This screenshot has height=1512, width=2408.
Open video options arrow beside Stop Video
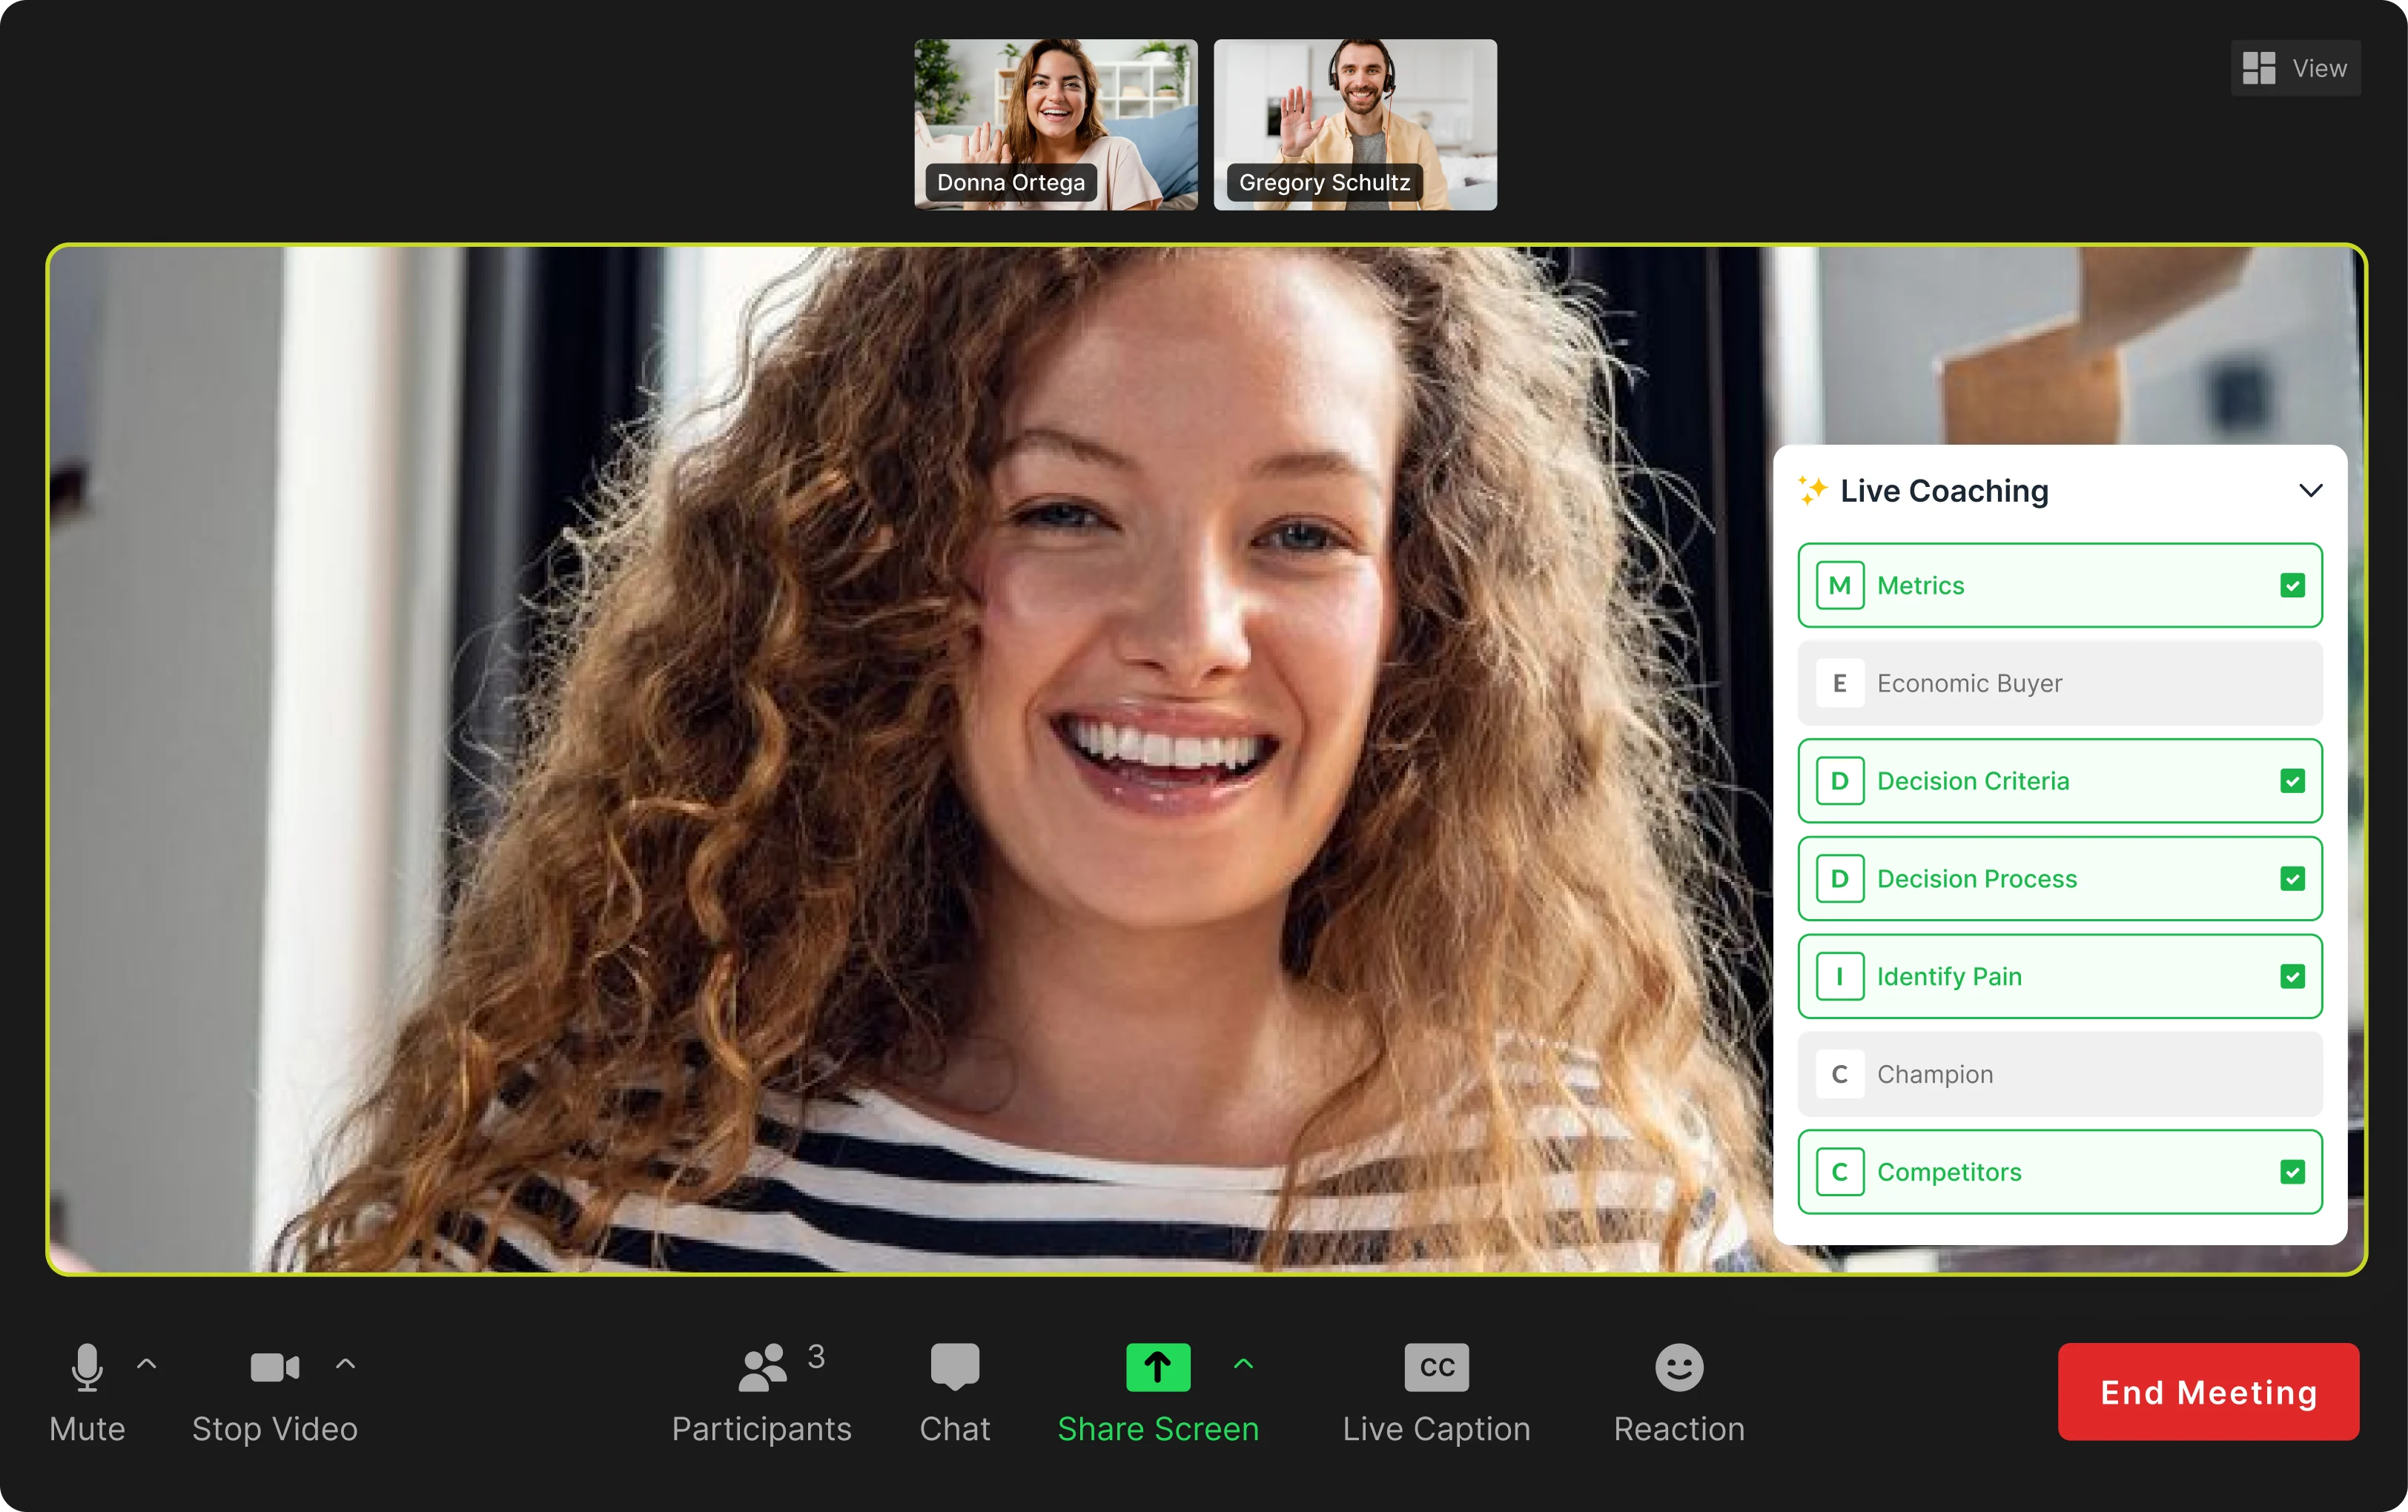pos(345,1364)
